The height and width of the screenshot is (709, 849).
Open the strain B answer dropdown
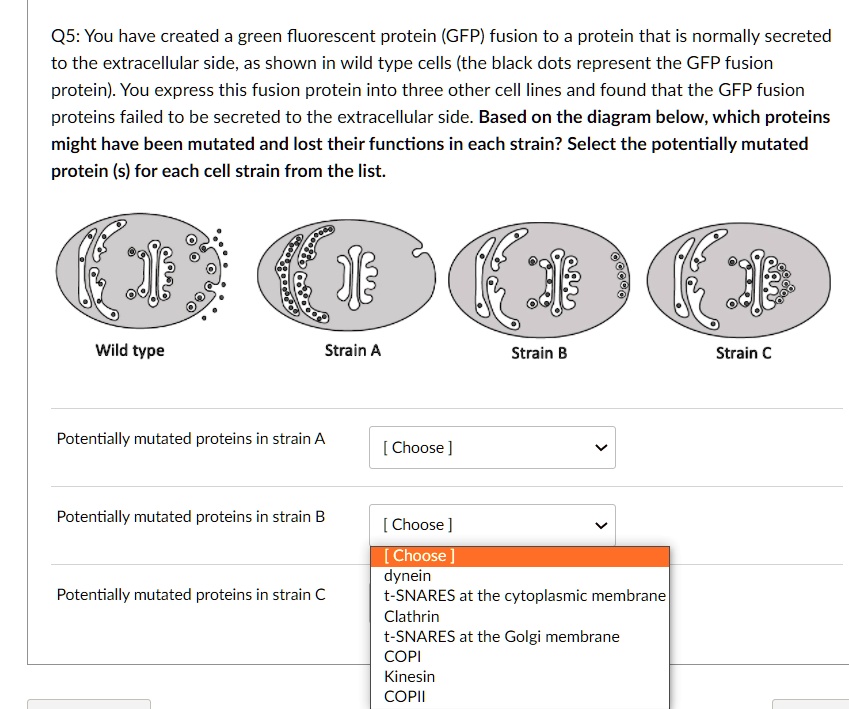click(492, 524)
